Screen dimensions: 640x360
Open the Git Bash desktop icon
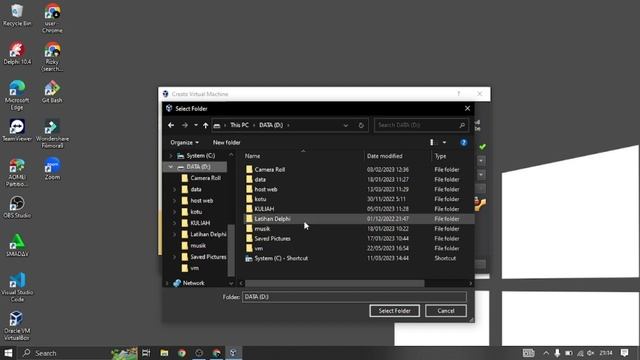pos(52,91)
